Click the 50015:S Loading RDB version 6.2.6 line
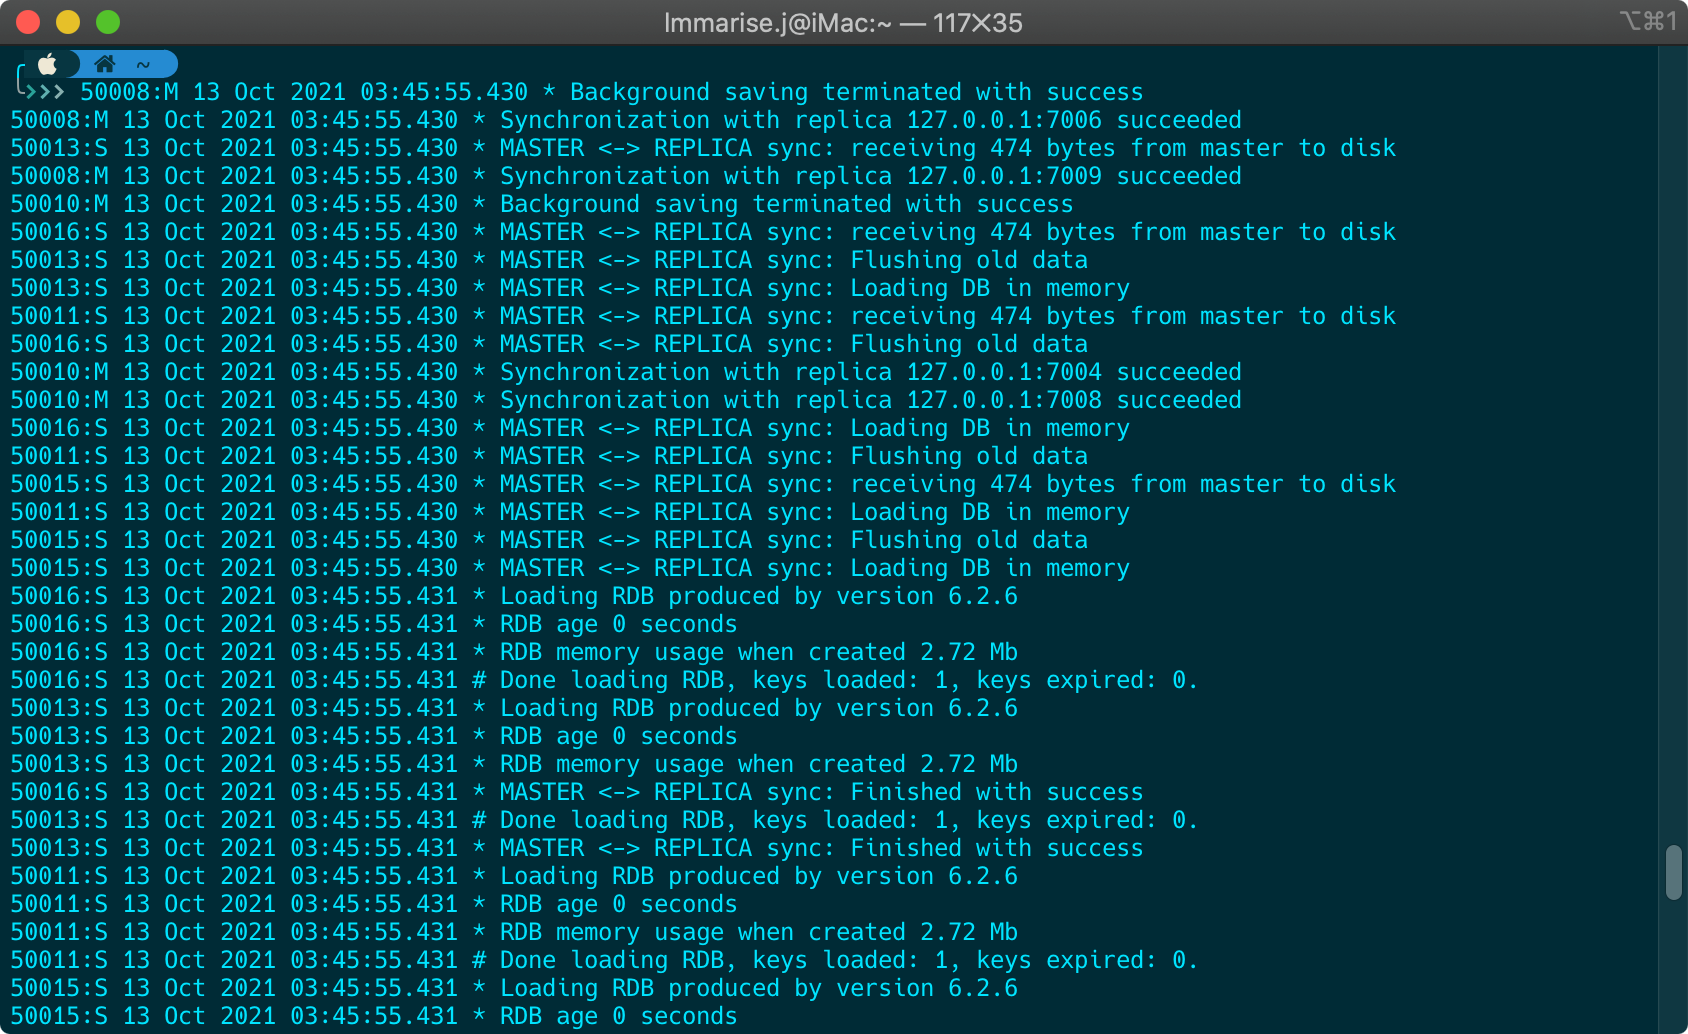The image size is (1688, 1034). 514,988
